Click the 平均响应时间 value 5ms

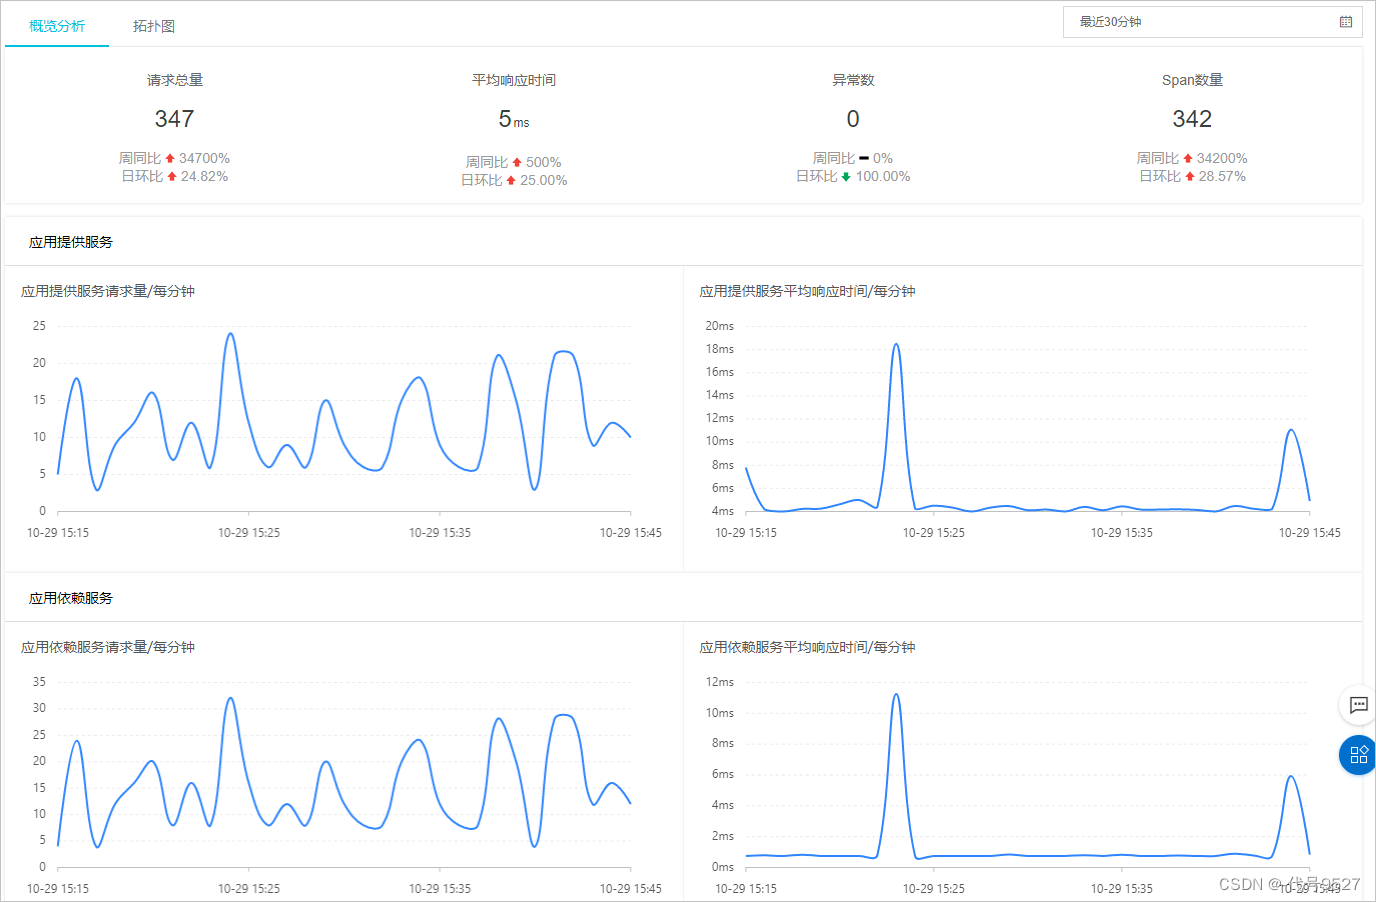[x=514, y=120]
